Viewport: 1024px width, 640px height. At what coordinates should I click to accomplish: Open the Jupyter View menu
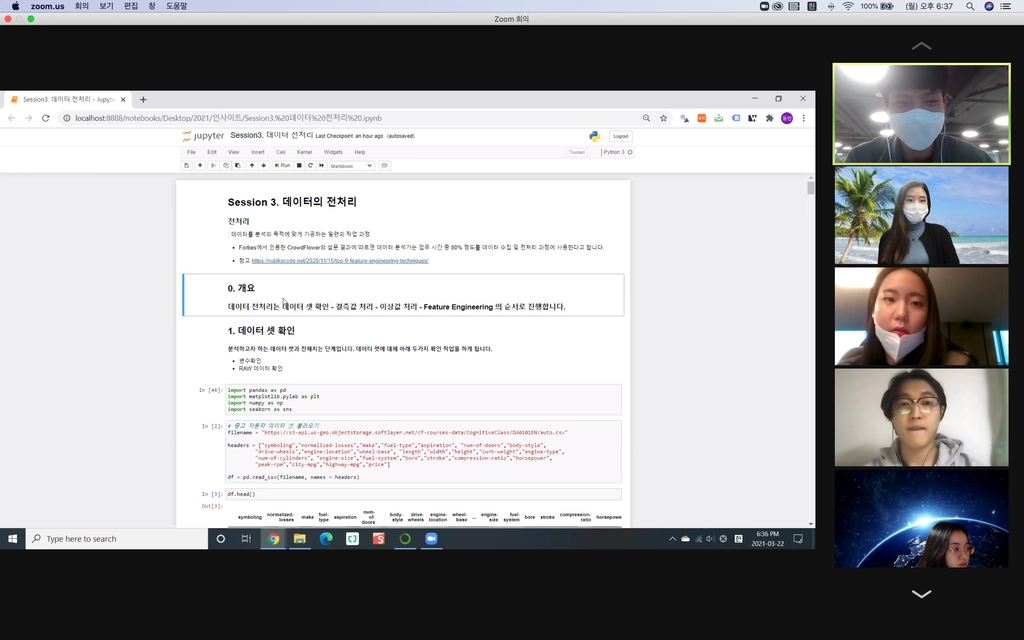pos(233,152)
